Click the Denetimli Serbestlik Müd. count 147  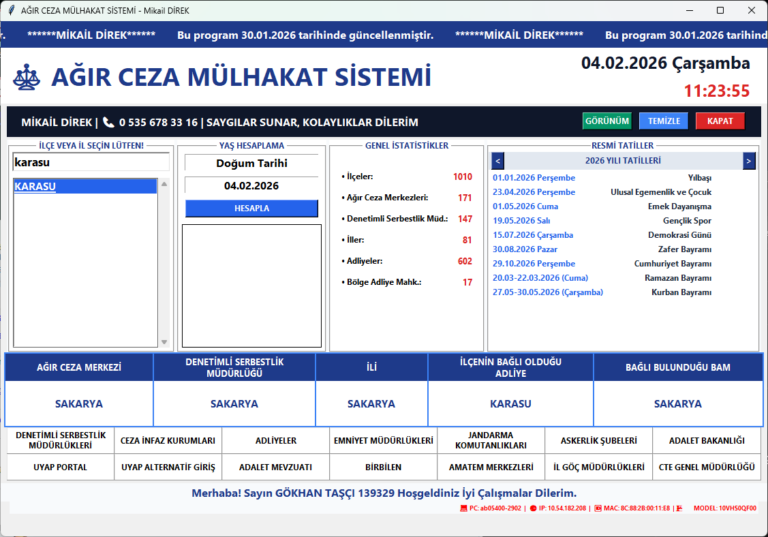465,219
